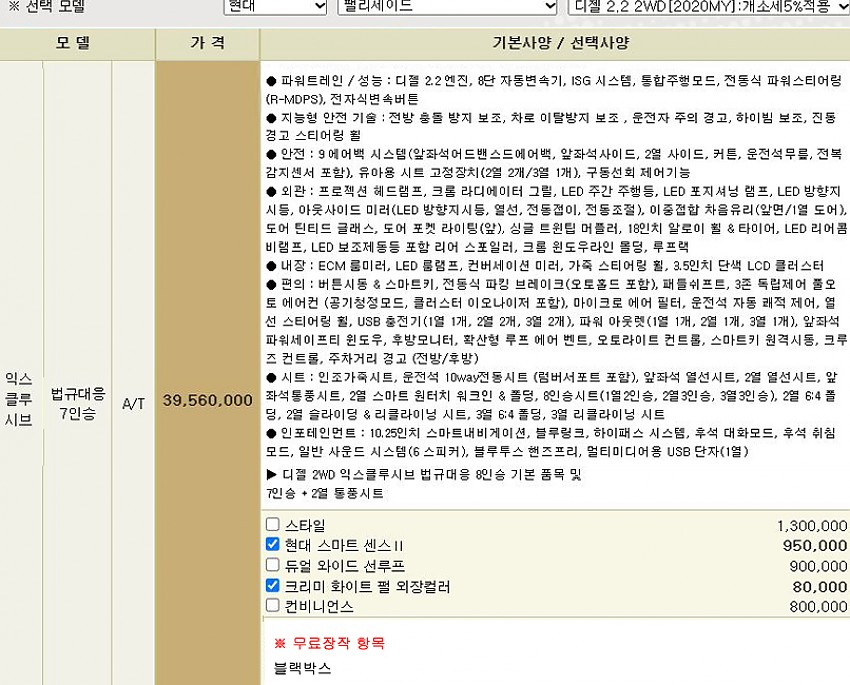The height and width of the screenshot is (685, 850).
Task: Click the 800,000 컨비니언스 option price
Action: 817,606
